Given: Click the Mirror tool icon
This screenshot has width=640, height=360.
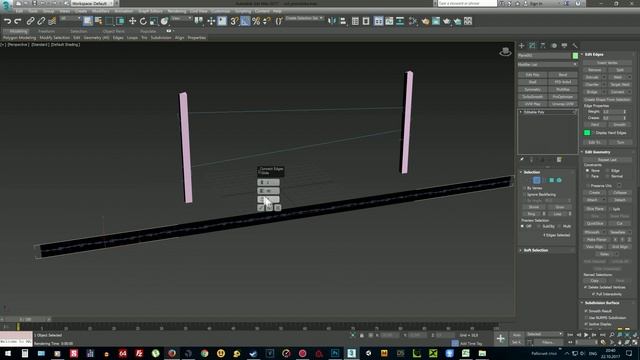Looking at the screenshot, I should coord(332,21).
